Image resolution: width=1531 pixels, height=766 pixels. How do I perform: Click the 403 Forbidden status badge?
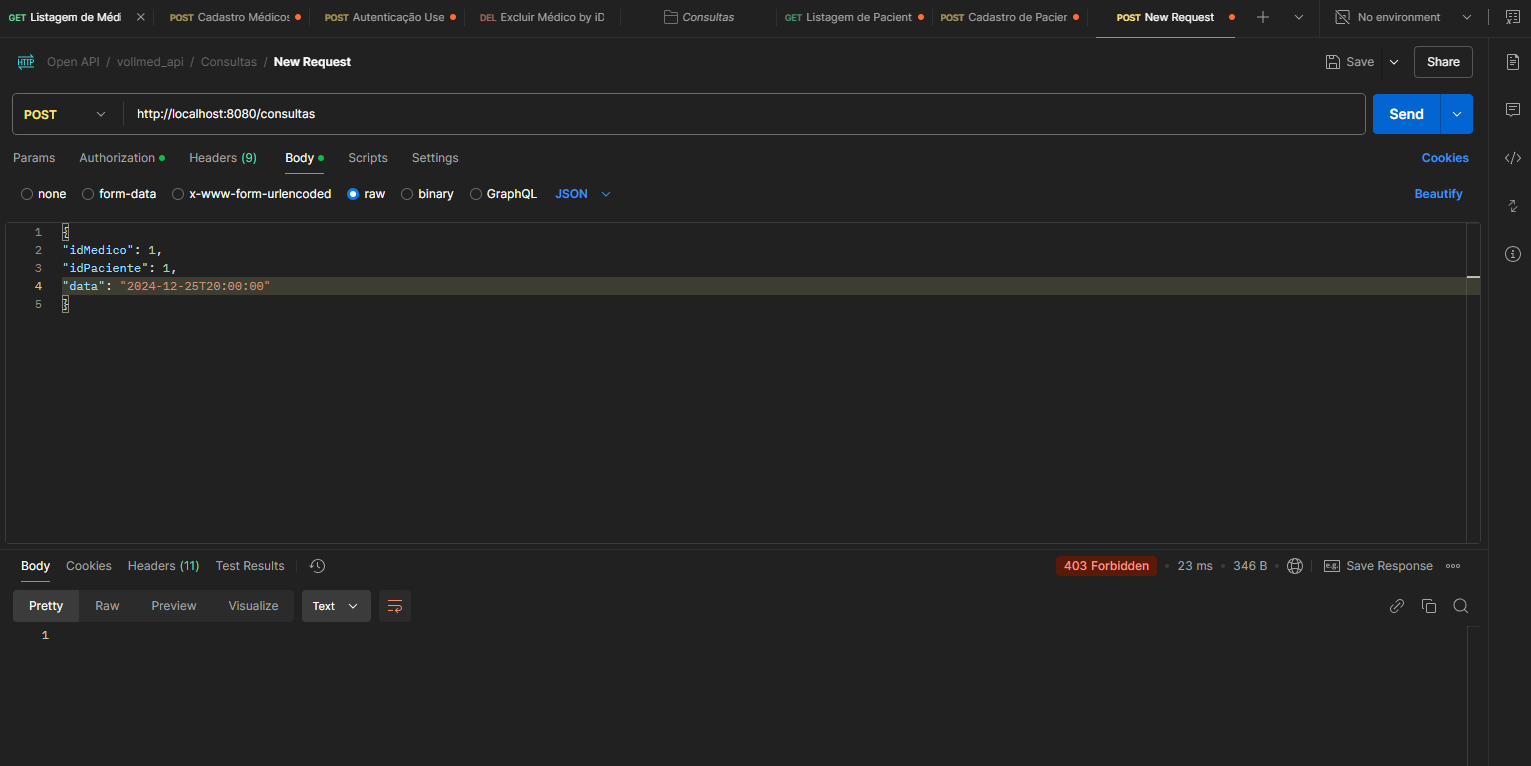pyautogui.click(x=1106, y=566)
